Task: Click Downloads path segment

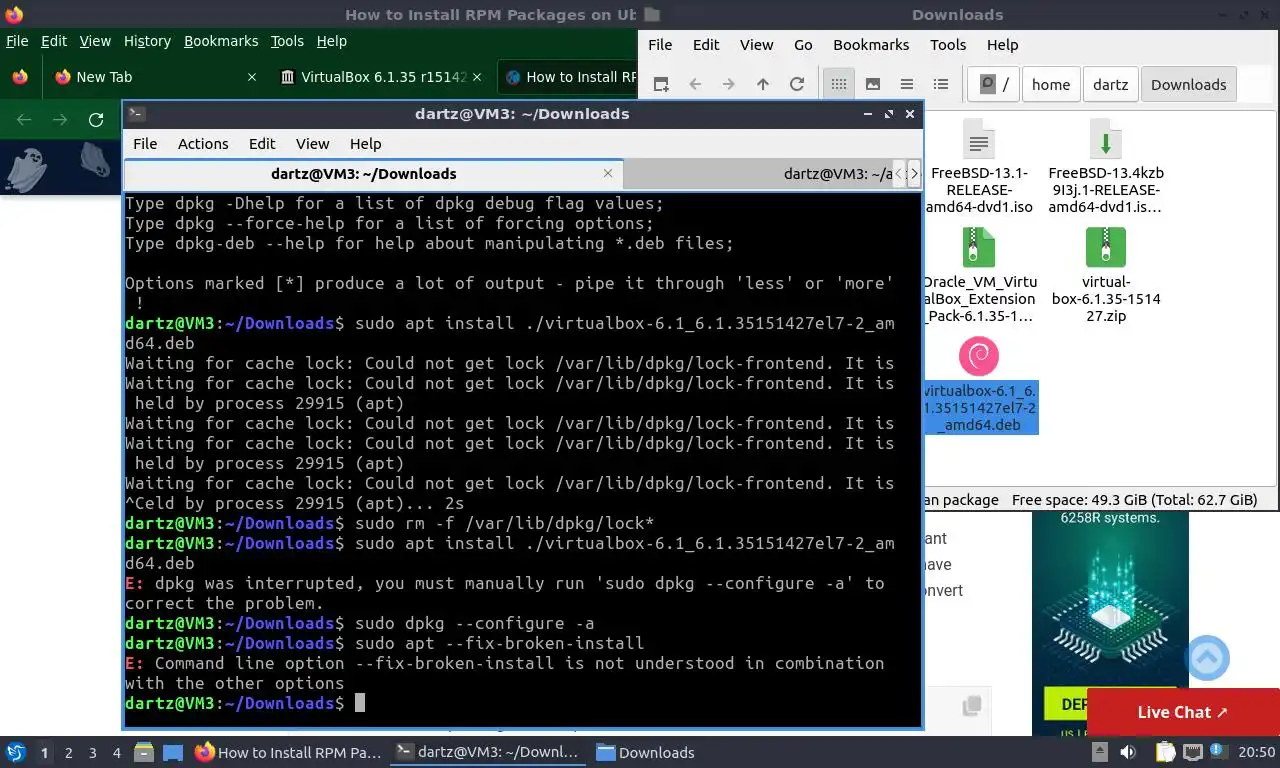Action: pos(1188,85)
